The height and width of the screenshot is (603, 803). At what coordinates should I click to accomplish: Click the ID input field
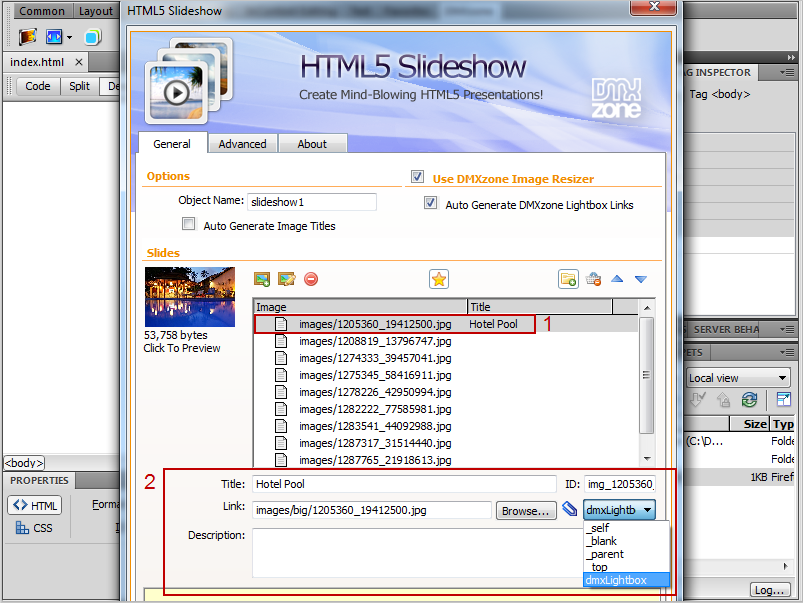click(x=620, y=484)
